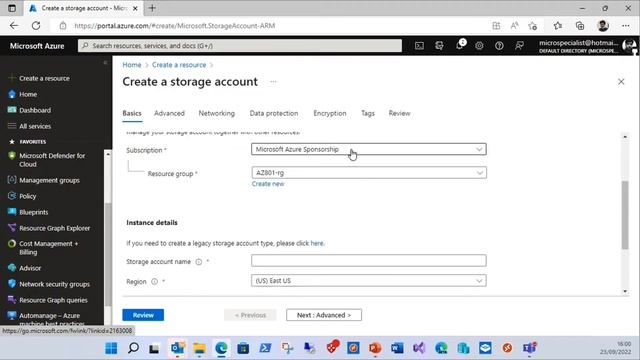The width and height of the screenshot is (640, 360).
Task: Close the Create a storage account blade
Action: click(621, 82)
